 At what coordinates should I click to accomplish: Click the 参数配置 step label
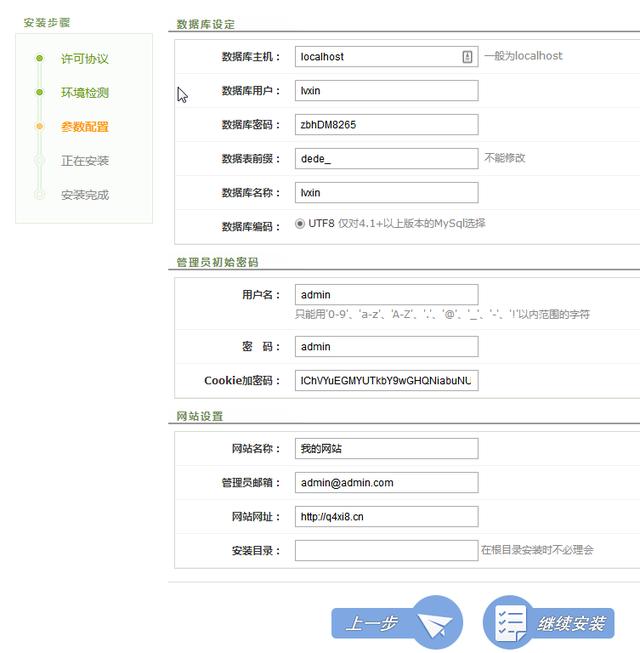[84, 127]
